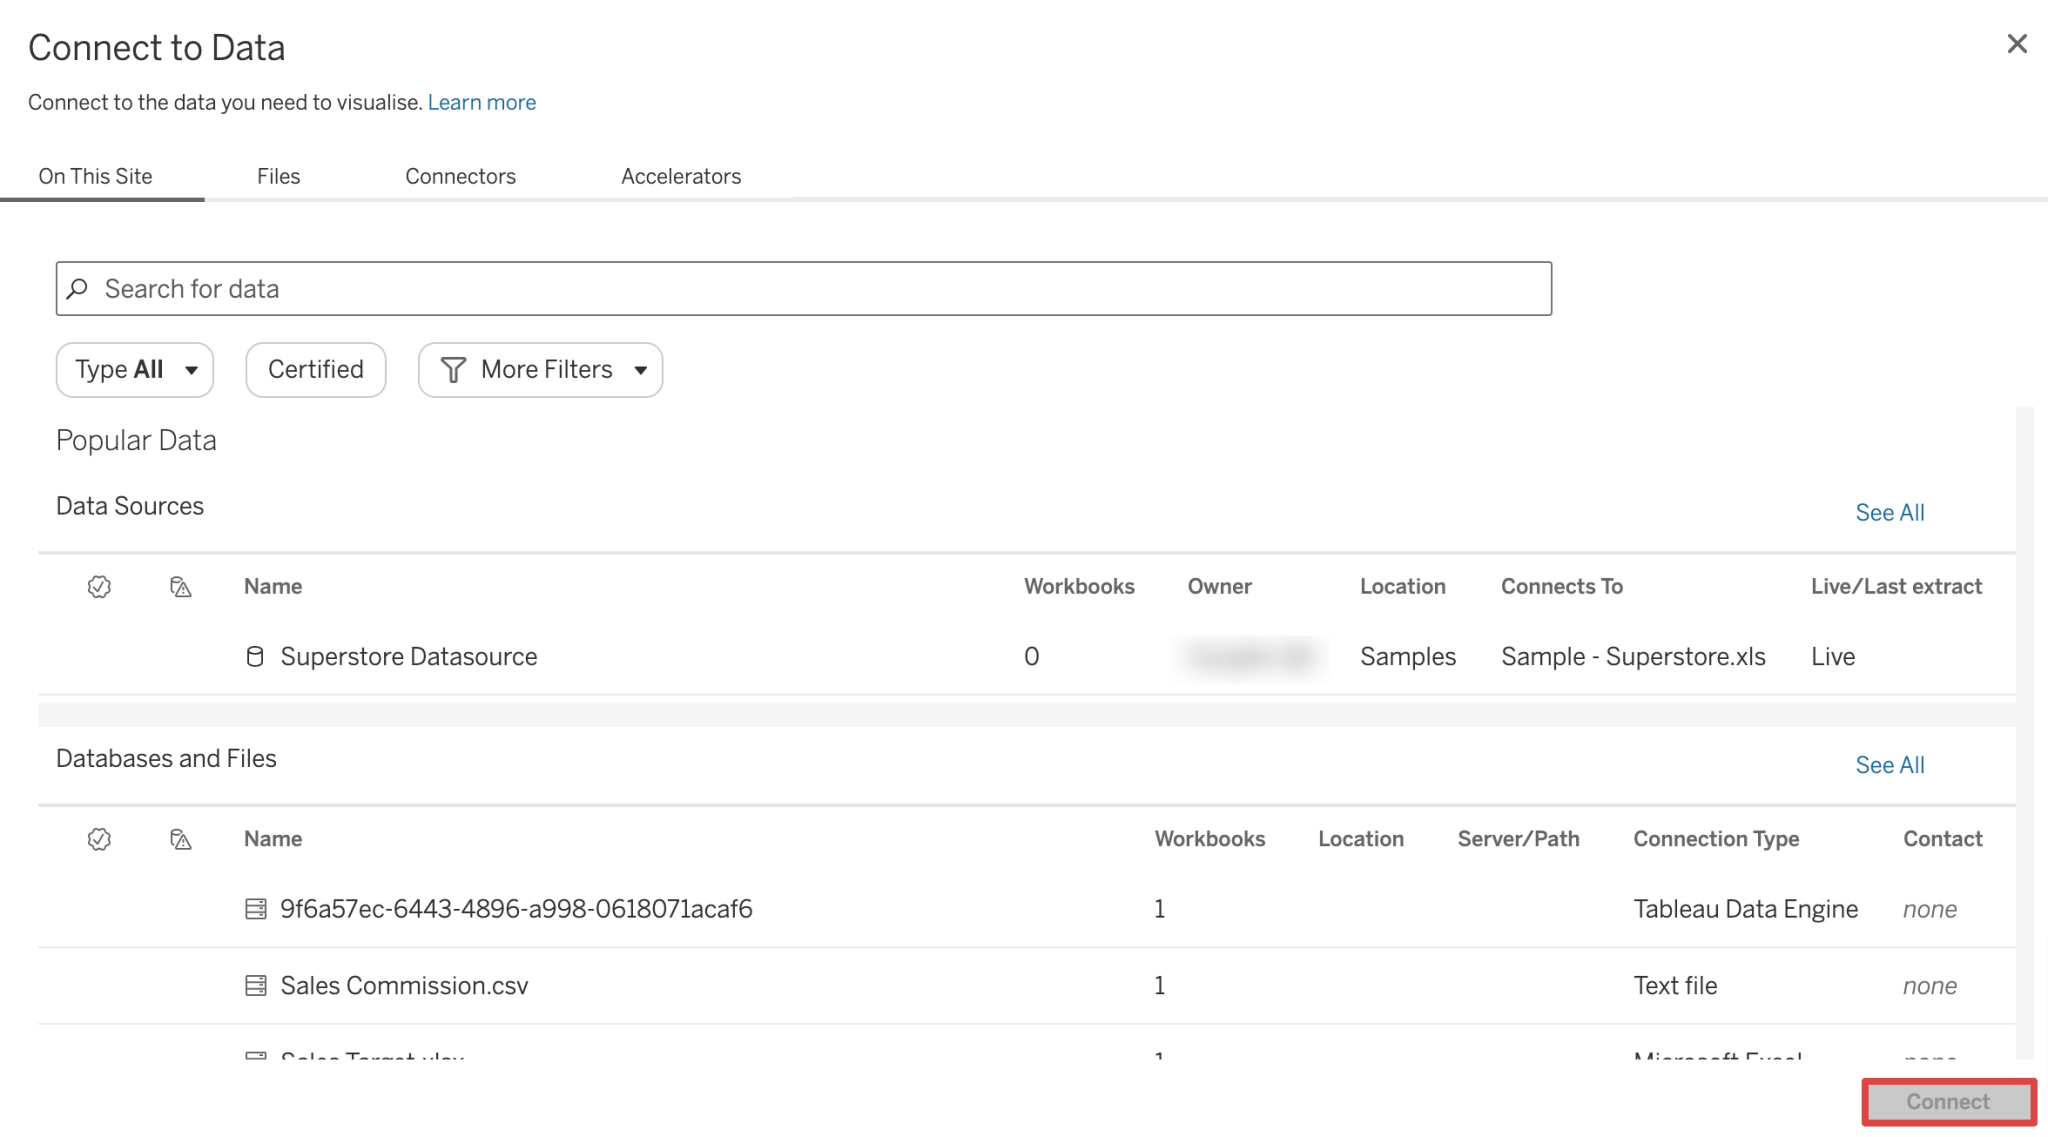Collapse the Type filter chevron
The image size is (2048, 1137).
(x=192, y=370)
